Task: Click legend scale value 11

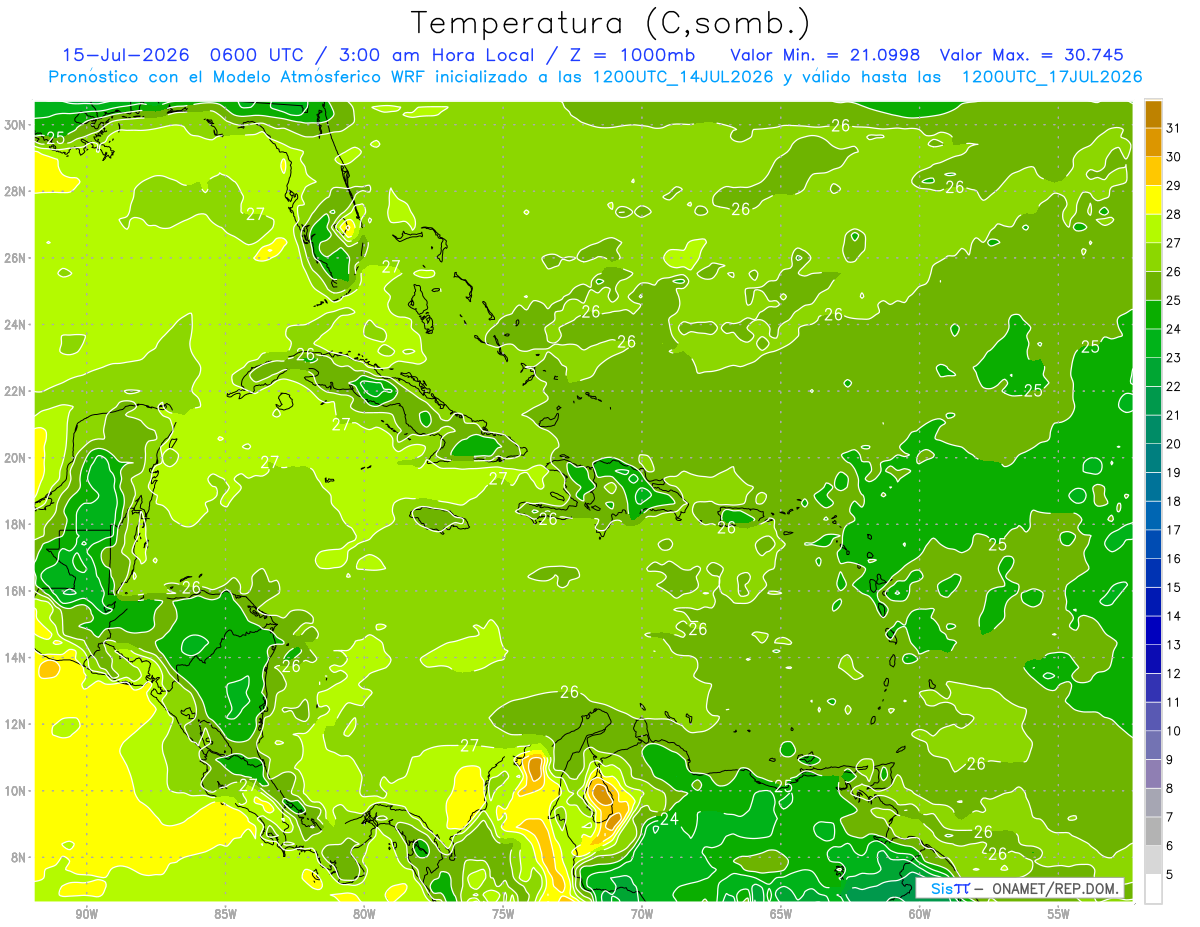Action: [x=1174, y=702]
